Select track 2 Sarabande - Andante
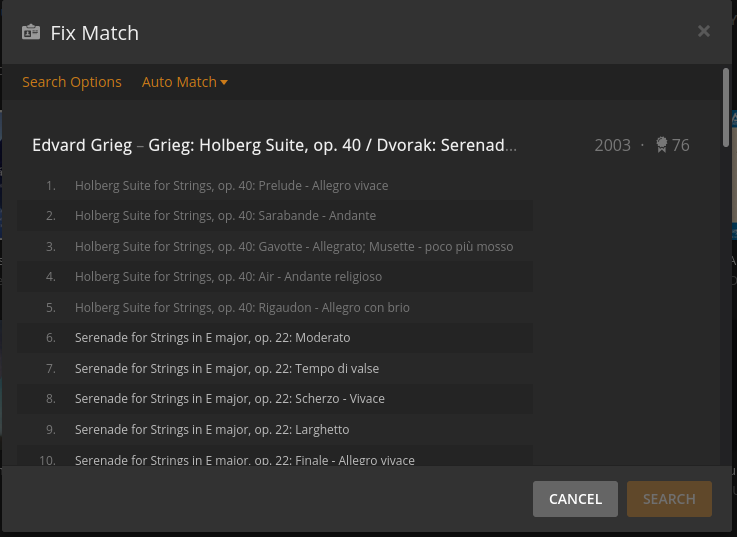The image size is (737, 537). pyautogui.click(x=225, y=216)
